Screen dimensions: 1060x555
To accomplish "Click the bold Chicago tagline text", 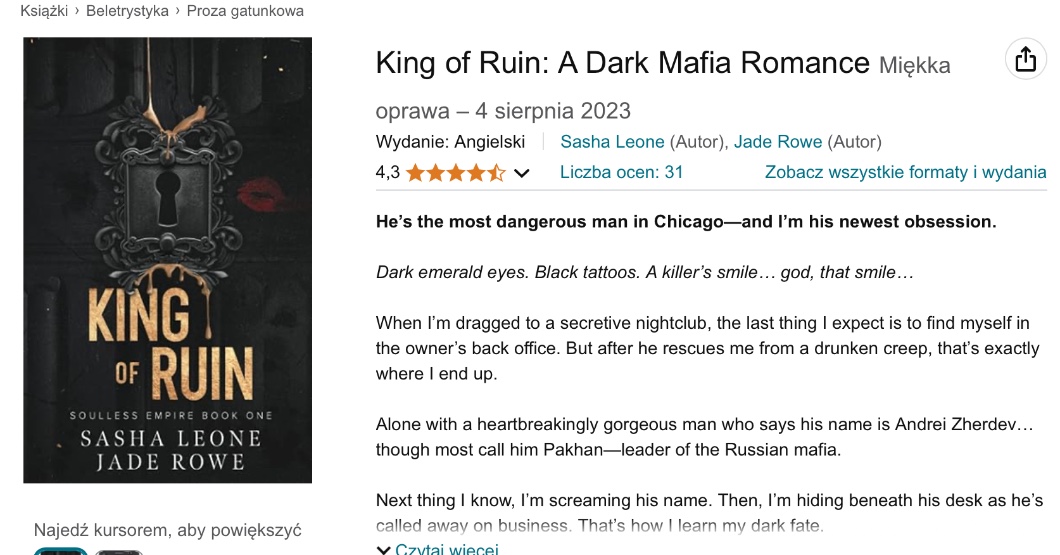I will [686, 222].
